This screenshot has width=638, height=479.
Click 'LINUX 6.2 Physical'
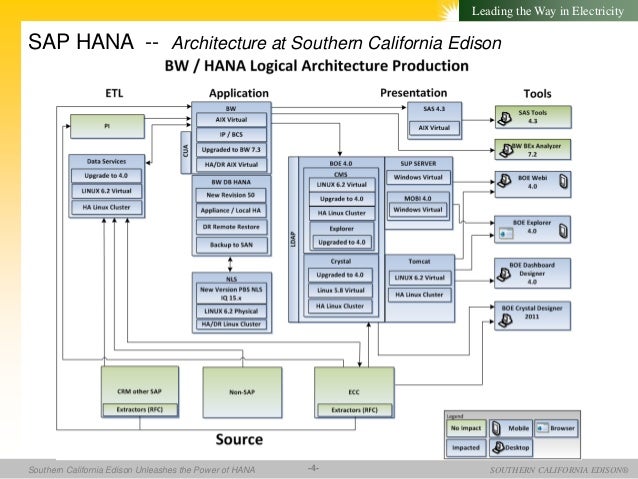(x=231, y=311)
